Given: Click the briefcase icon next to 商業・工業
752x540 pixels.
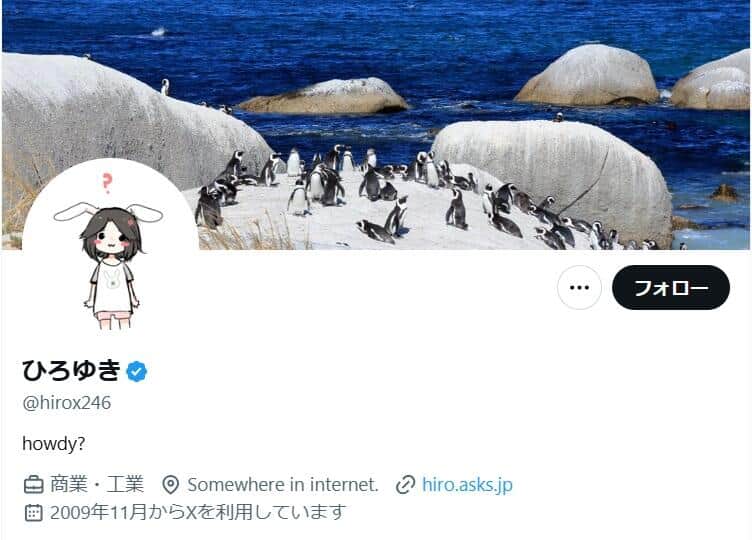Looking at the screenshot, I should pyautogui.click(x=34, y=484).
